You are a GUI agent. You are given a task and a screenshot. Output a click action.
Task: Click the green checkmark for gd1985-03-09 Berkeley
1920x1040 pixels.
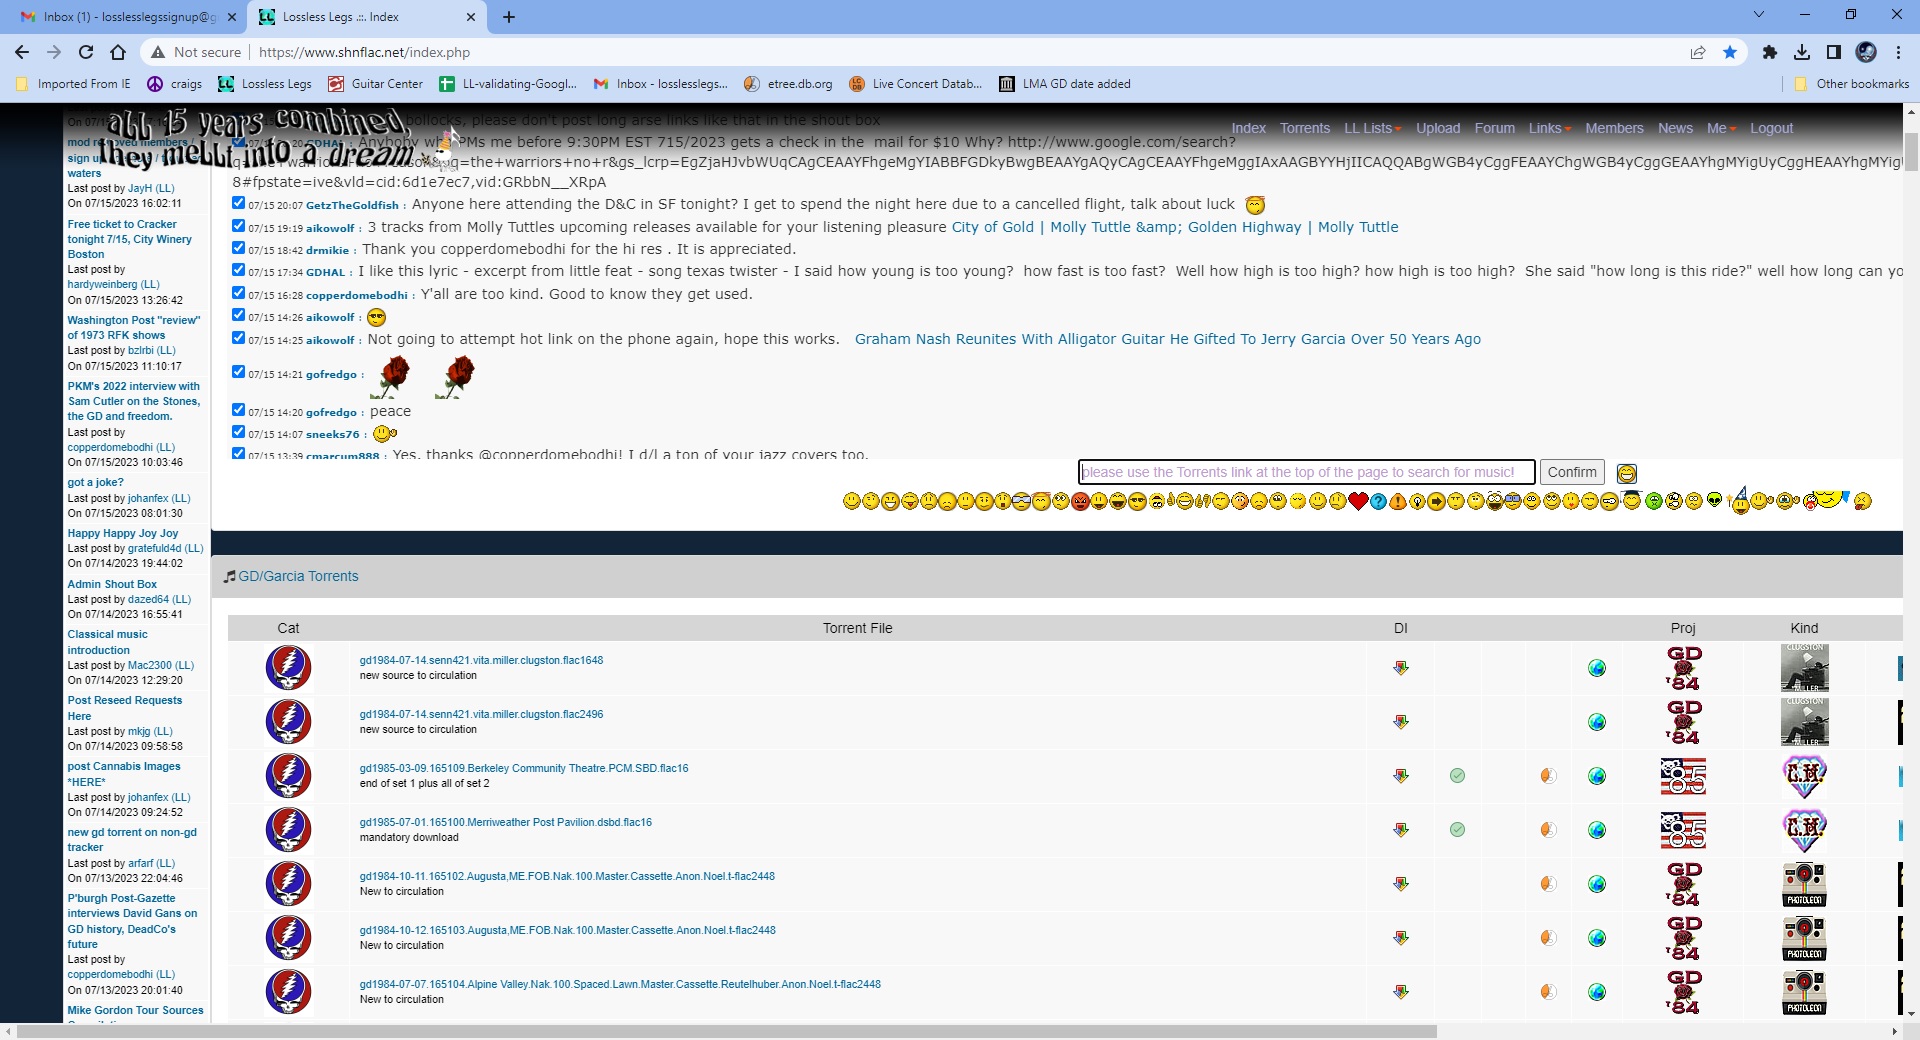[x=1457, y=776]
